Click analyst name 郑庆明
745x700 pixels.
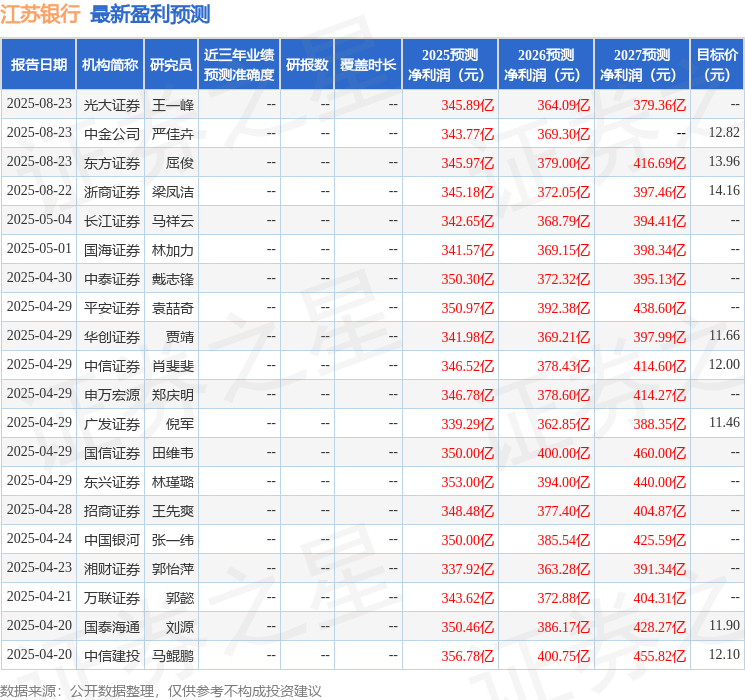click(x=172, y=394)
